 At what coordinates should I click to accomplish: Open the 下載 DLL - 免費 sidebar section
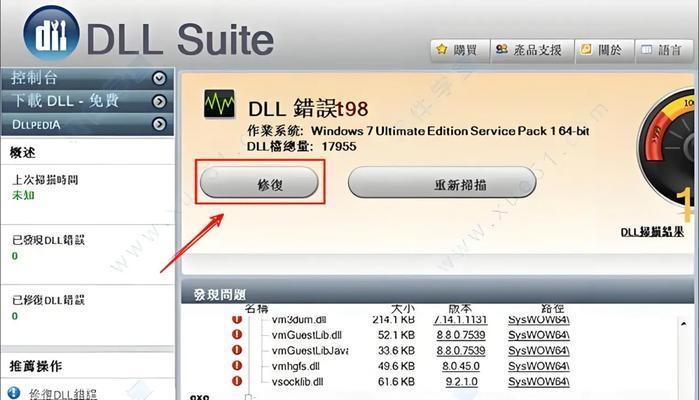(87, 101)
